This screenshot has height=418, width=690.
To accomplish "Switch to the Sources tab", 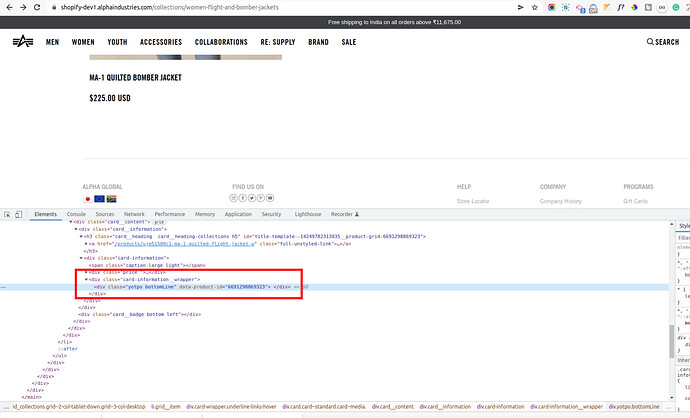I will 105,214.
